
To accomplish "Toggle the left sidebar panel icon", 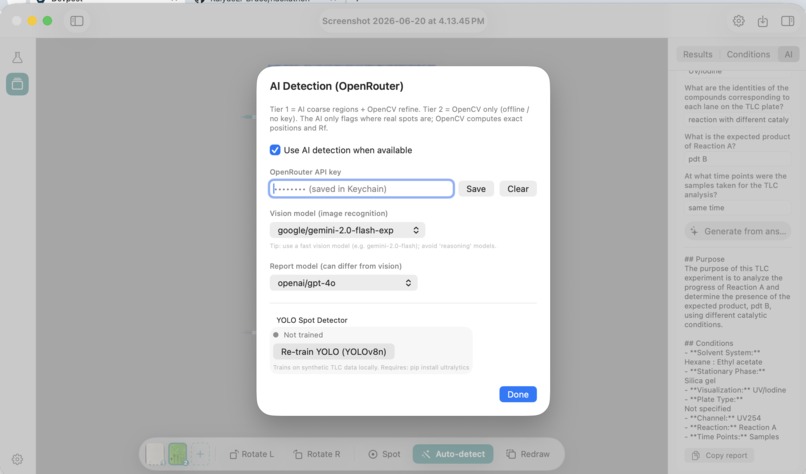I will (x=77, y=21).
